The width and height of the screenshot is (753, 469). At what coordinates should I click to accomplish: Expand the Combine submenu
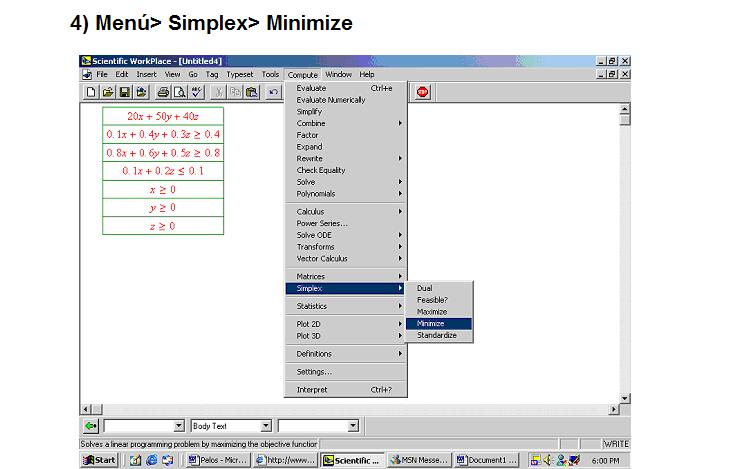(346, 123)
